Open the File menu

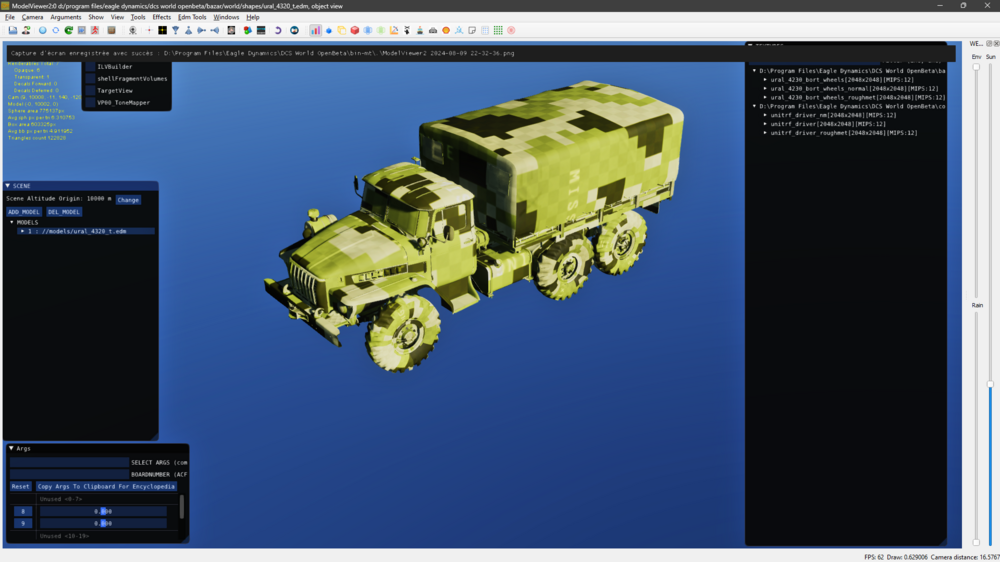tap(10, 17)
